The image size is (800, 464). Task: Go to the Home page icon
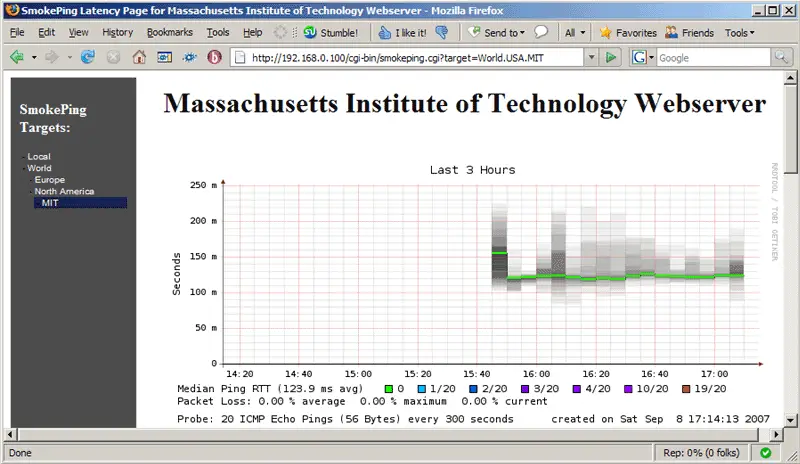139,57
